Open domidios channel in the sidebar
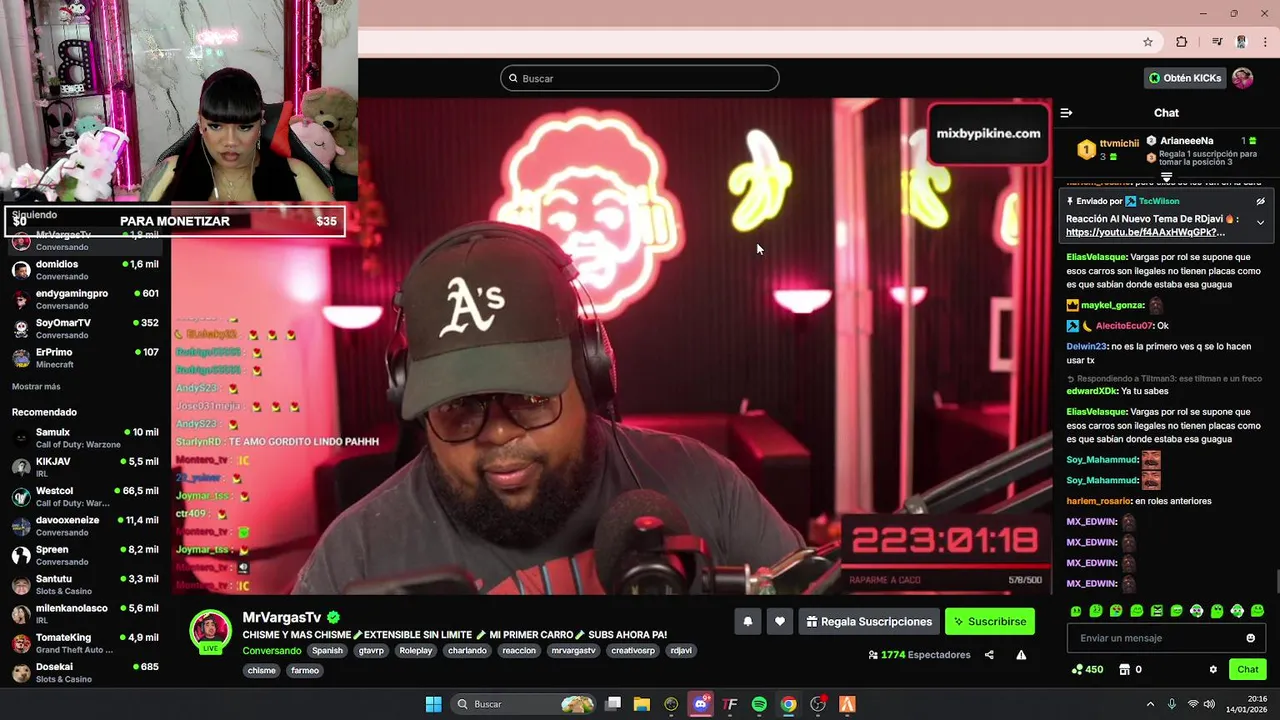1280x720 pixels. pos(85,270)
